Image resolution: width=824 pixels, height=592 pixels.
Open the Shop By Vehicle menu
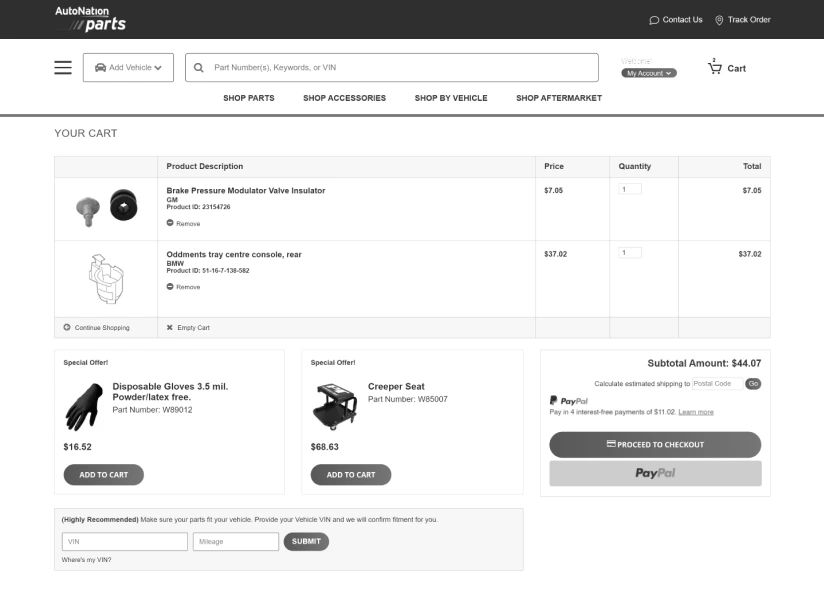[451, 98]
